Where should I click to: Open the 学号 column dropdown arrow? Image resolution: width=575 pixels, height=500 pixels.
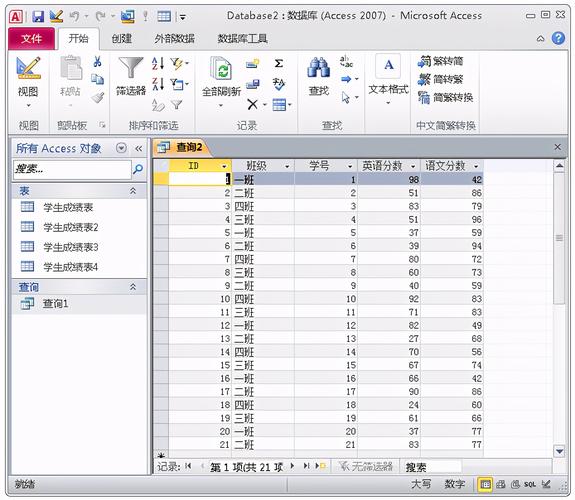tap(350, 167)
